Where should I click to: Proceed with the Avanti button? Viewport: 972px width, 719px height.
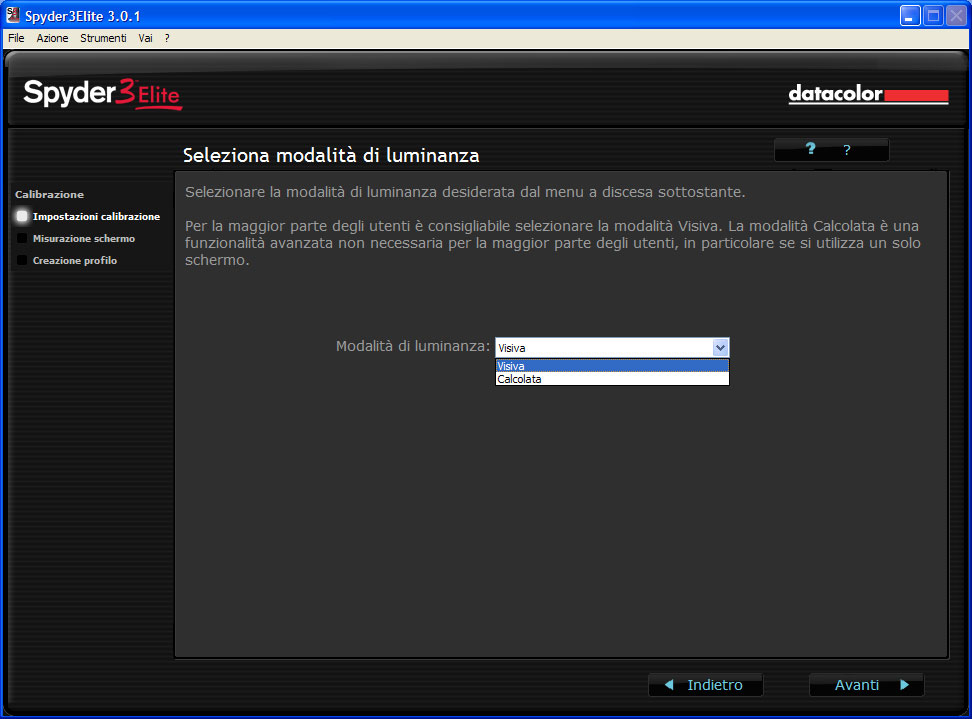pyautogui.click(x=867, y=685)
